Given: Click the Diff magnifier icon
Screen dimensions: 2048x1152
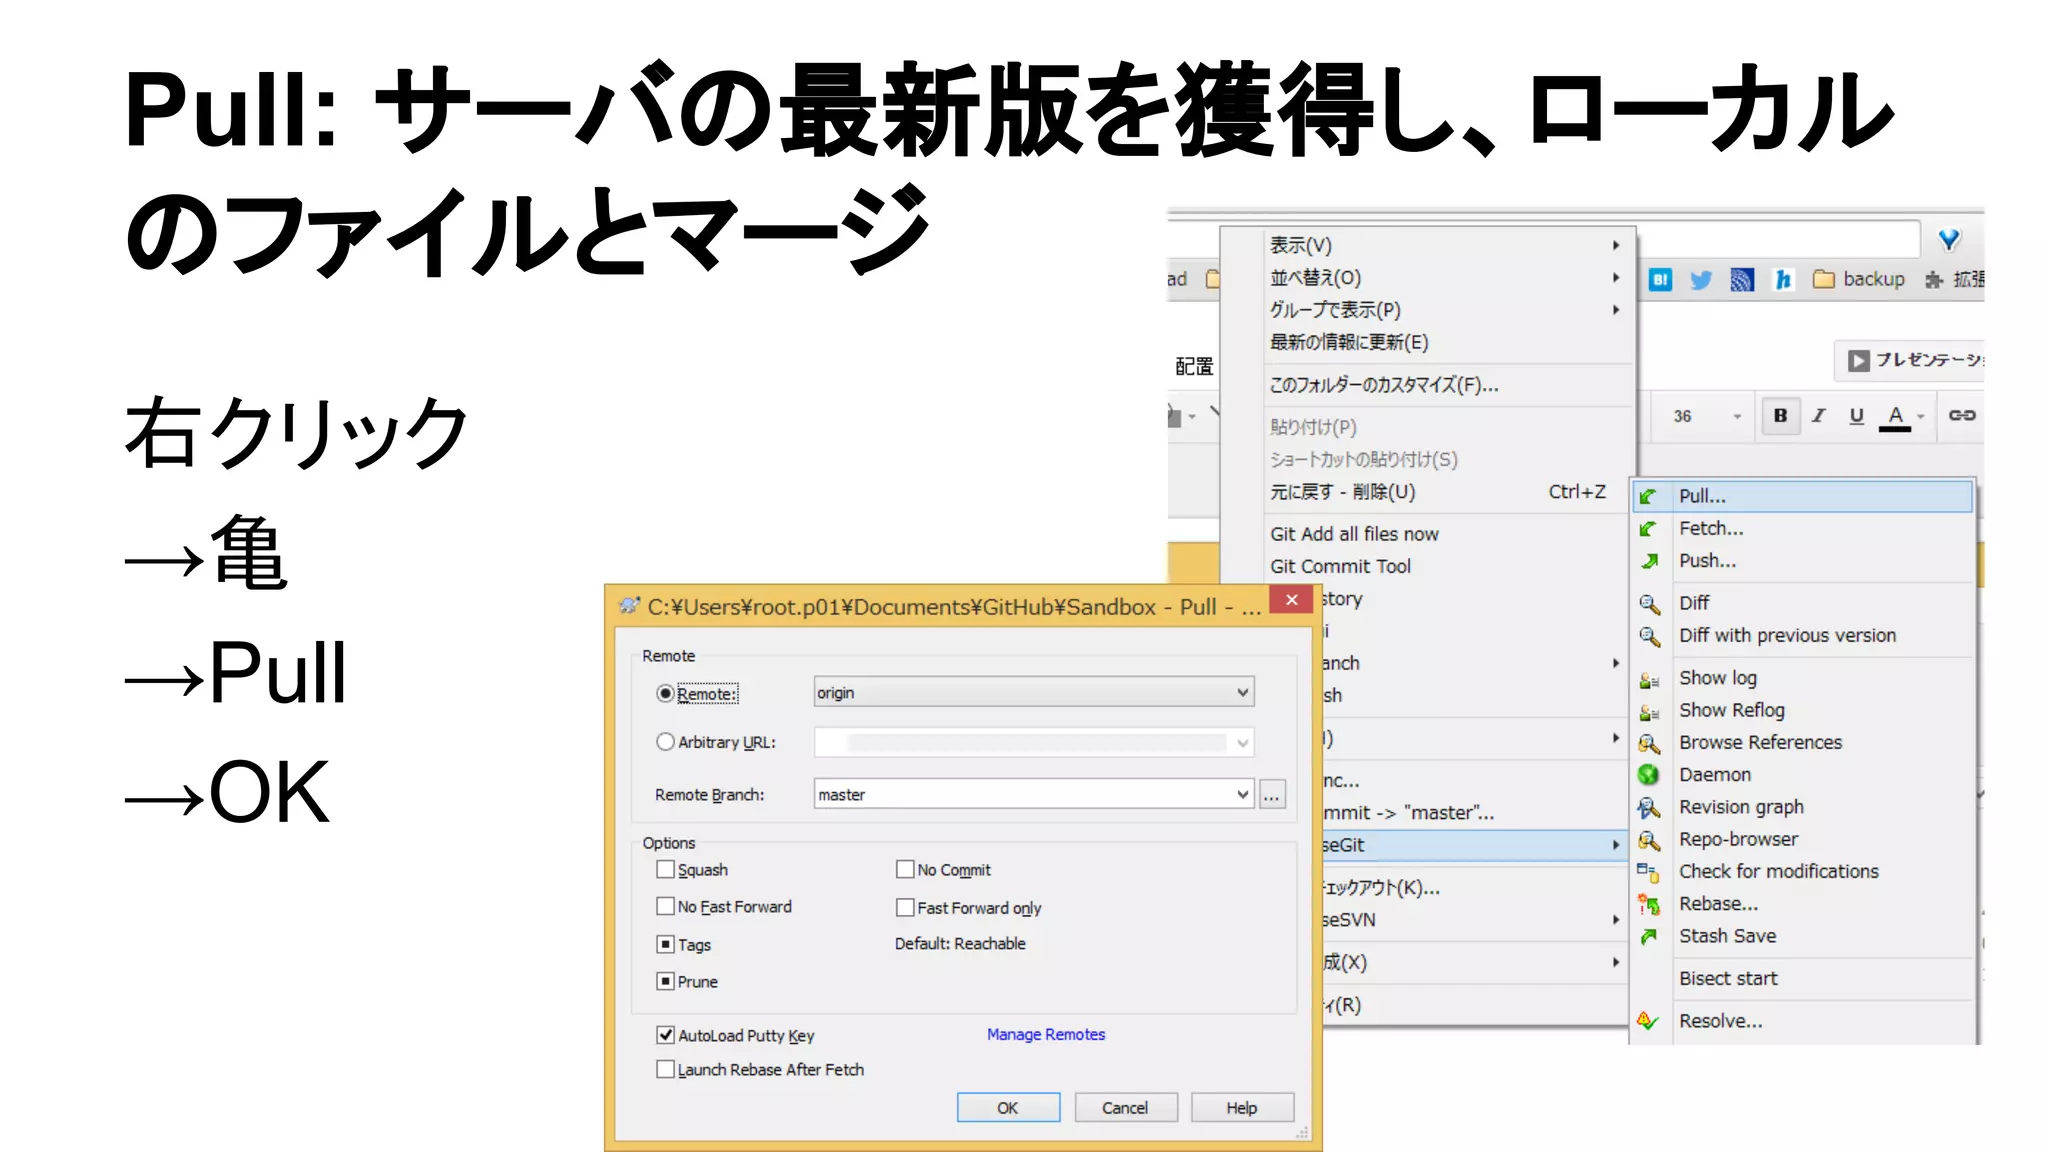Looking at the screenshot, I should [1648, 603].
